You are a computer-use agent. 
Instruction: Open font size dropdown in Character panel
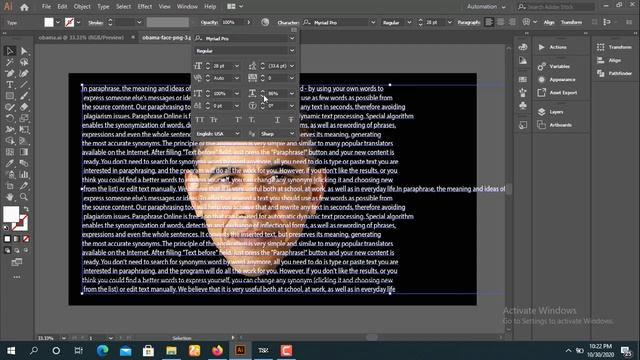(237, 66)
